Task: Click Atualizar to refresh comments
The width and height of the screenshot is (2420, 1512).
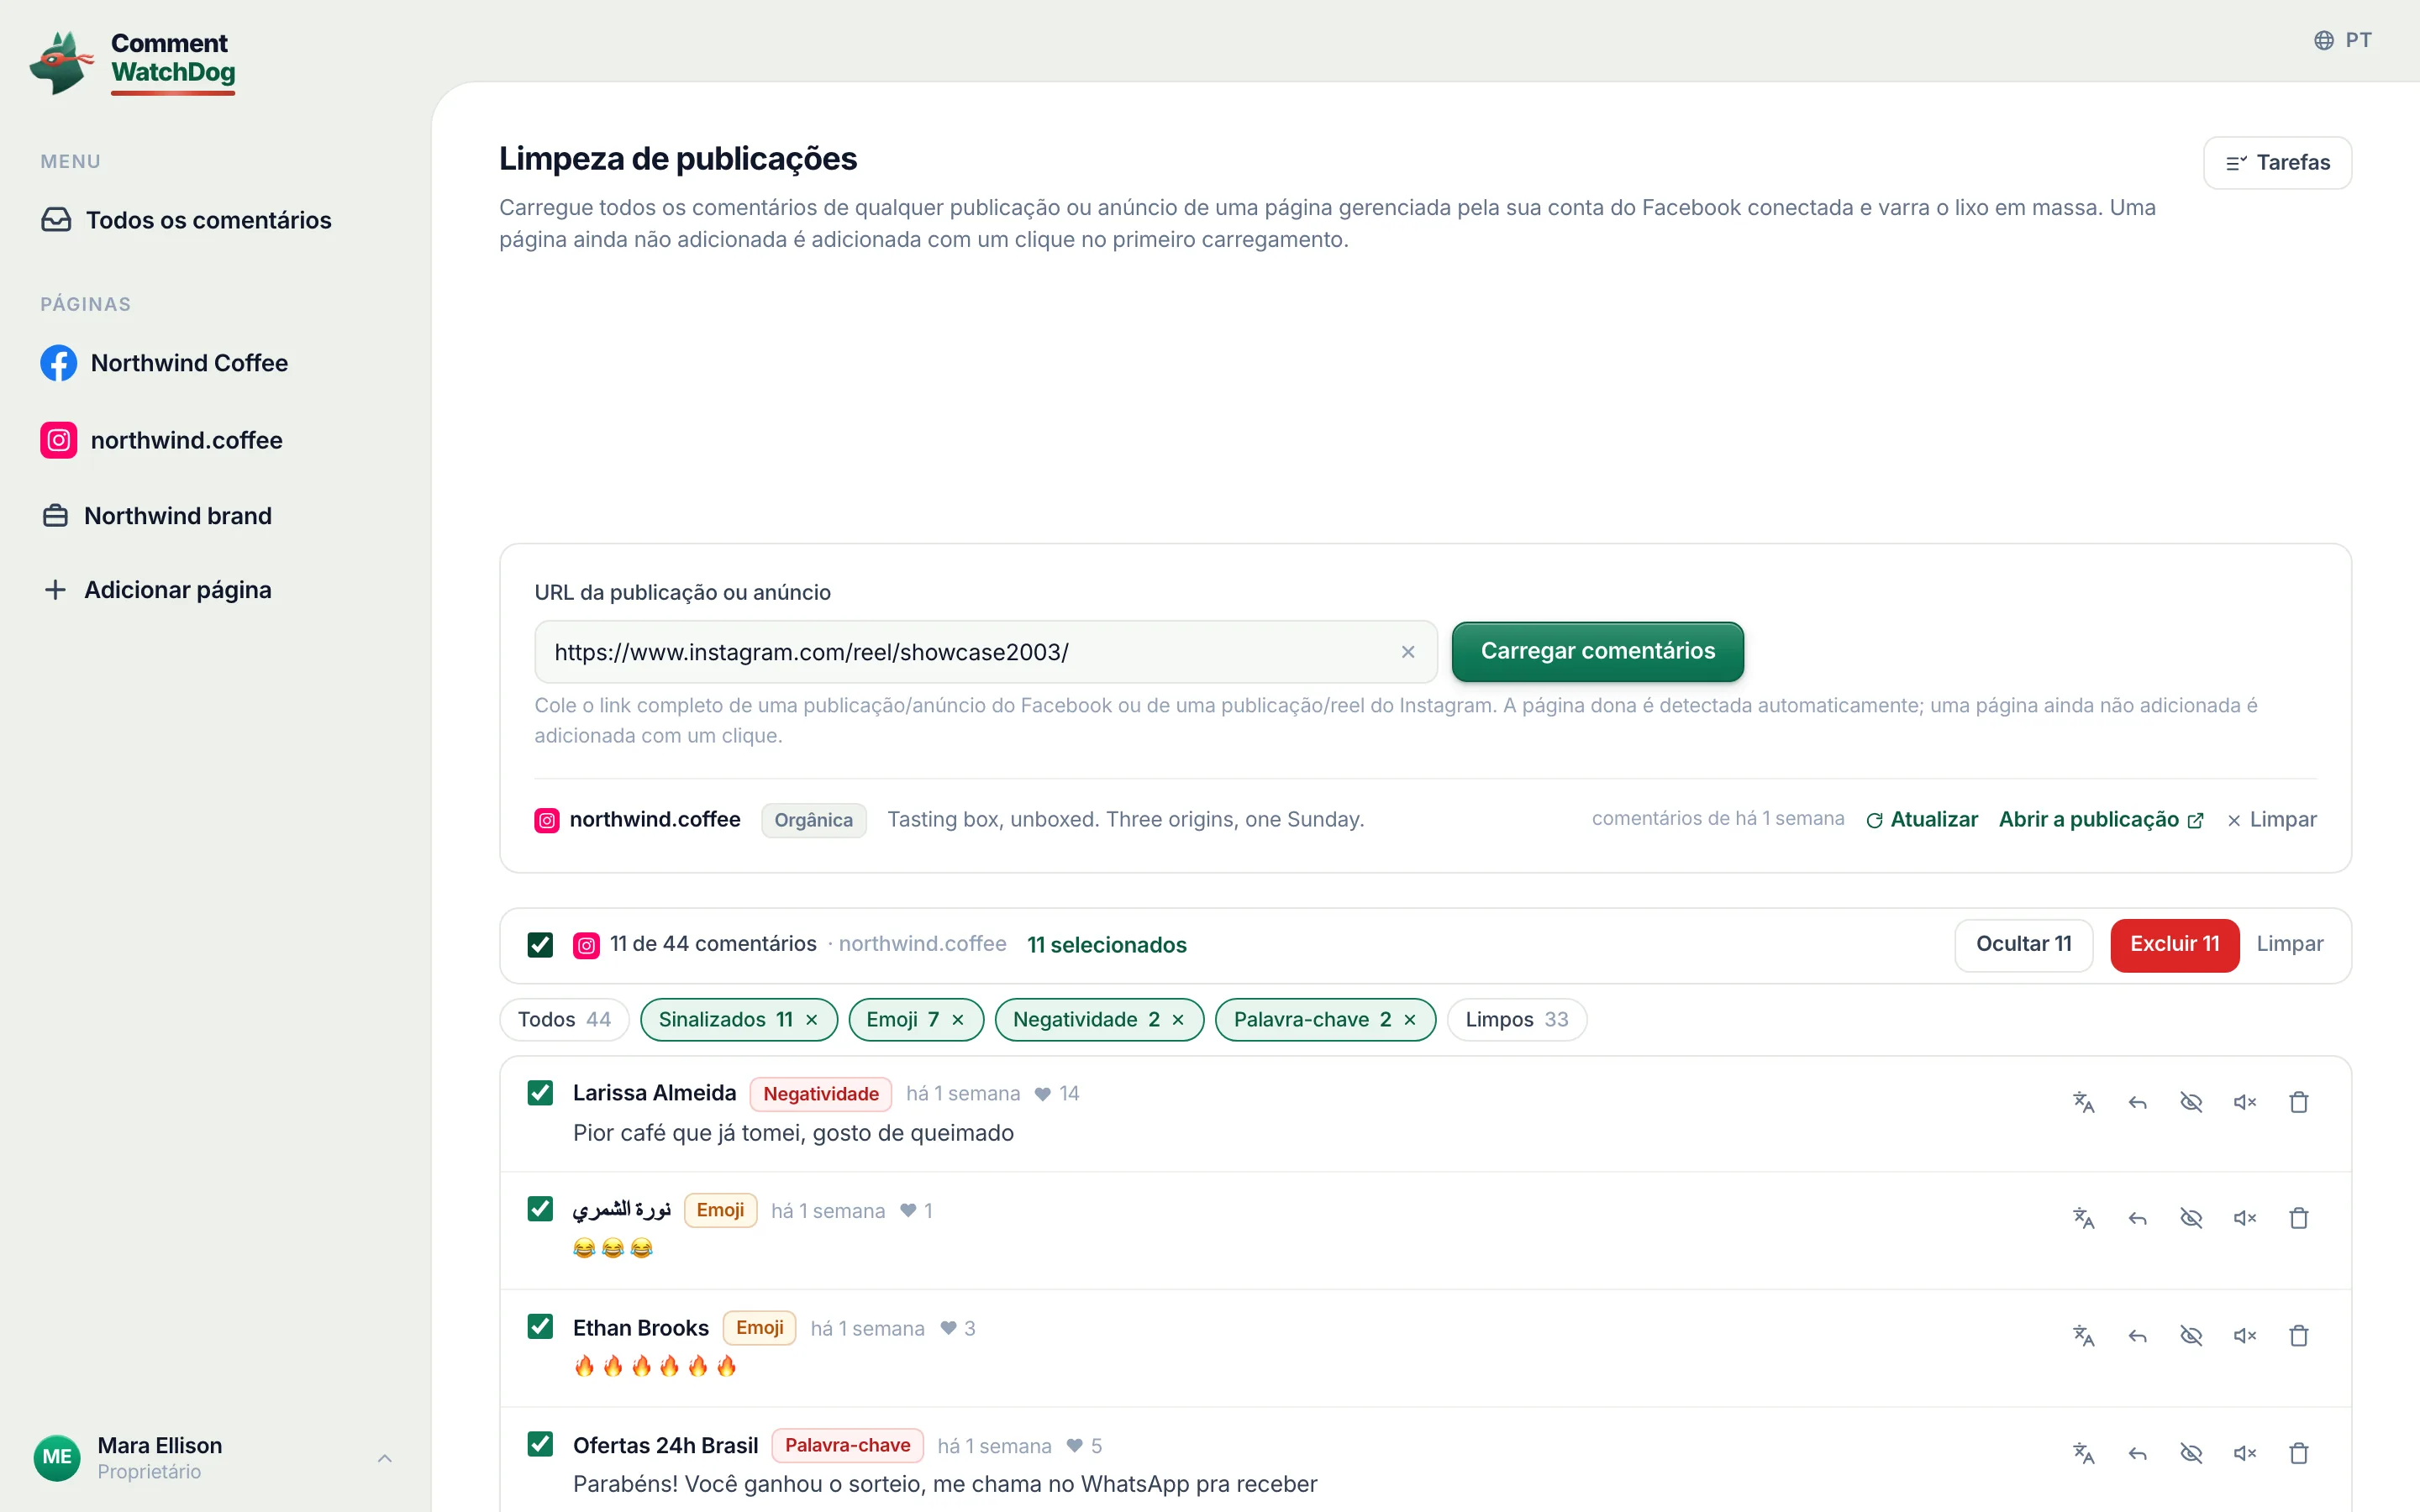Action: pos(1922,820)
